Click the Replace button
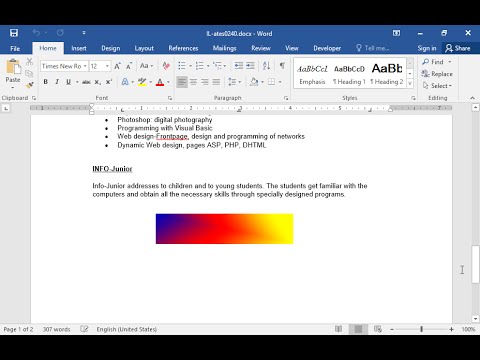Viewport: 480px width, 360px height. coord(437,74)
